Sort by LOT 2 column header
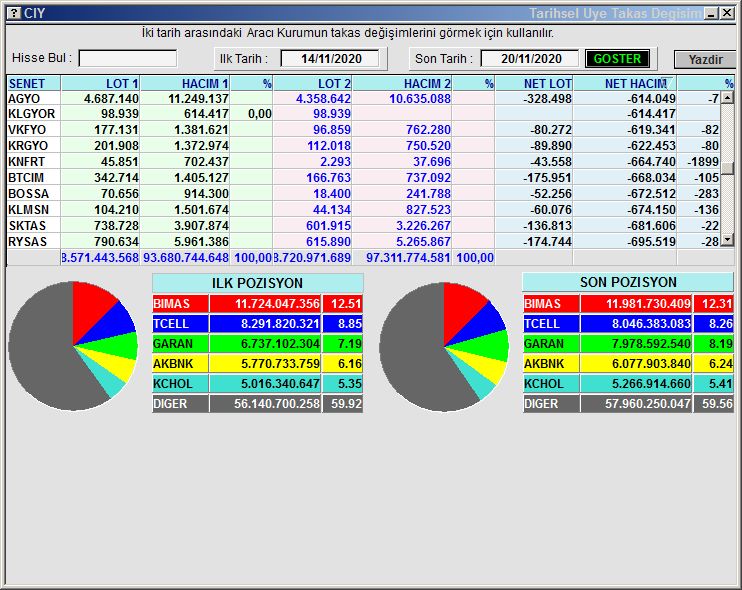This screenshot has height=590, width=742. click(313, 84)
